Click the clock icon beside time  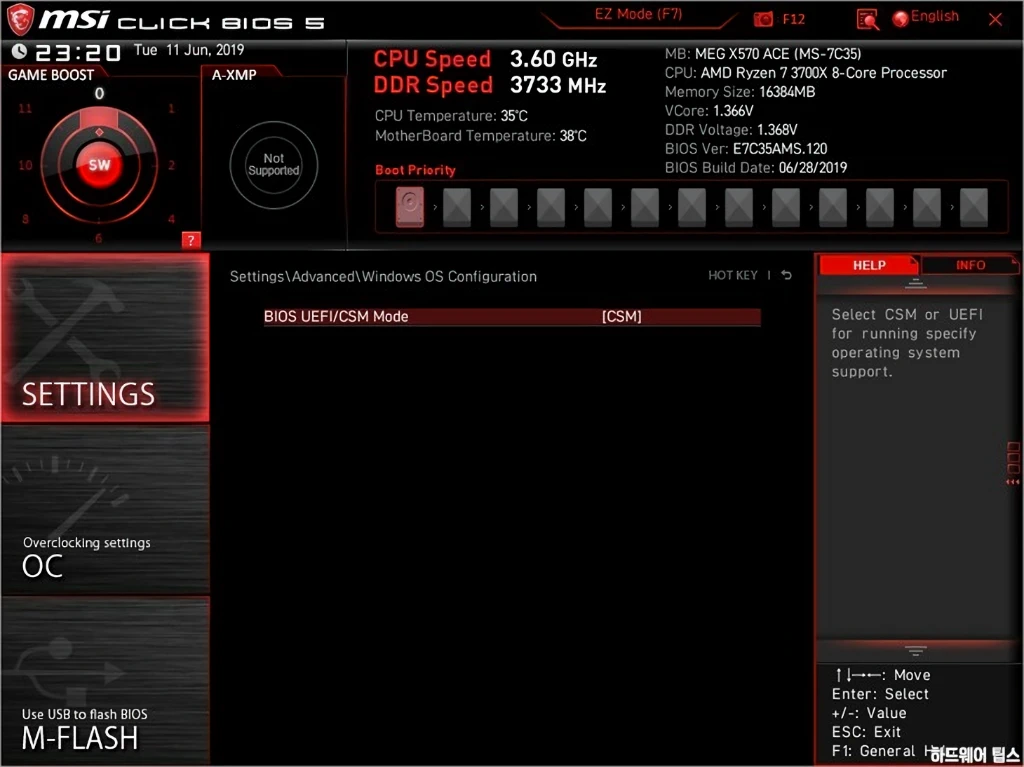(x=19, y=51)
